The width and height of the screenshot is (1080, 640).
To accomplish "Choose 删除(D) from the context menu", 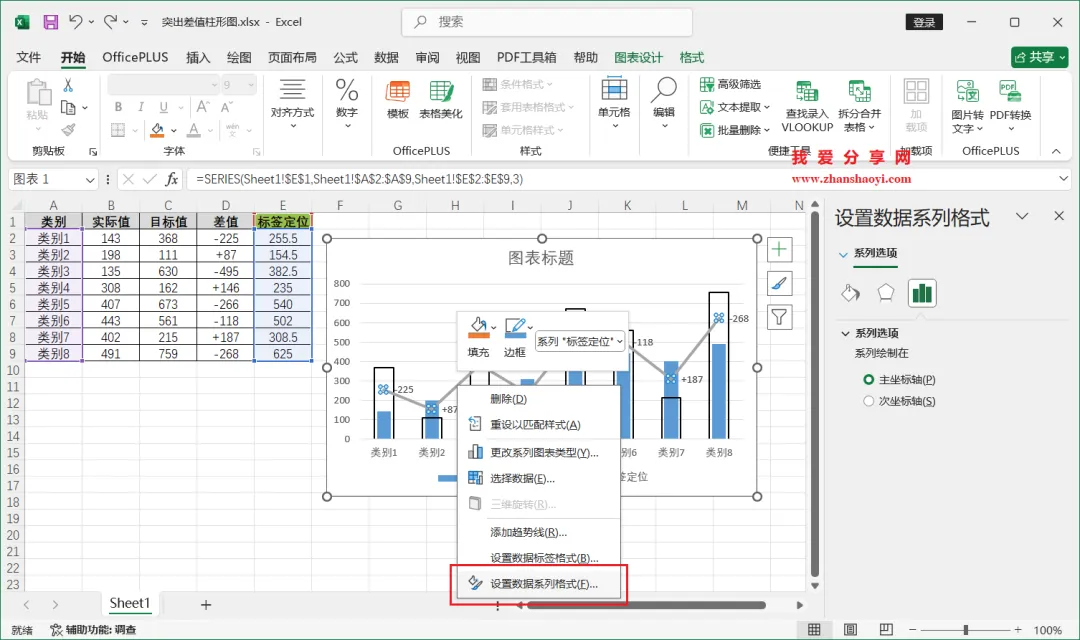I will [x=539, y=399].
